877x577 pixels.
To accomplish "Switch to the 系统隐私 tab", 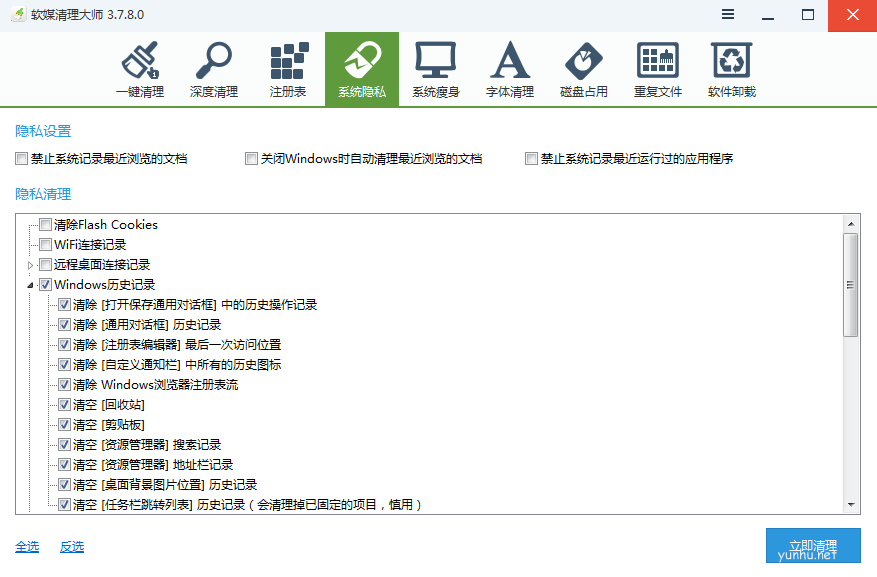I will tap(362, 68).
